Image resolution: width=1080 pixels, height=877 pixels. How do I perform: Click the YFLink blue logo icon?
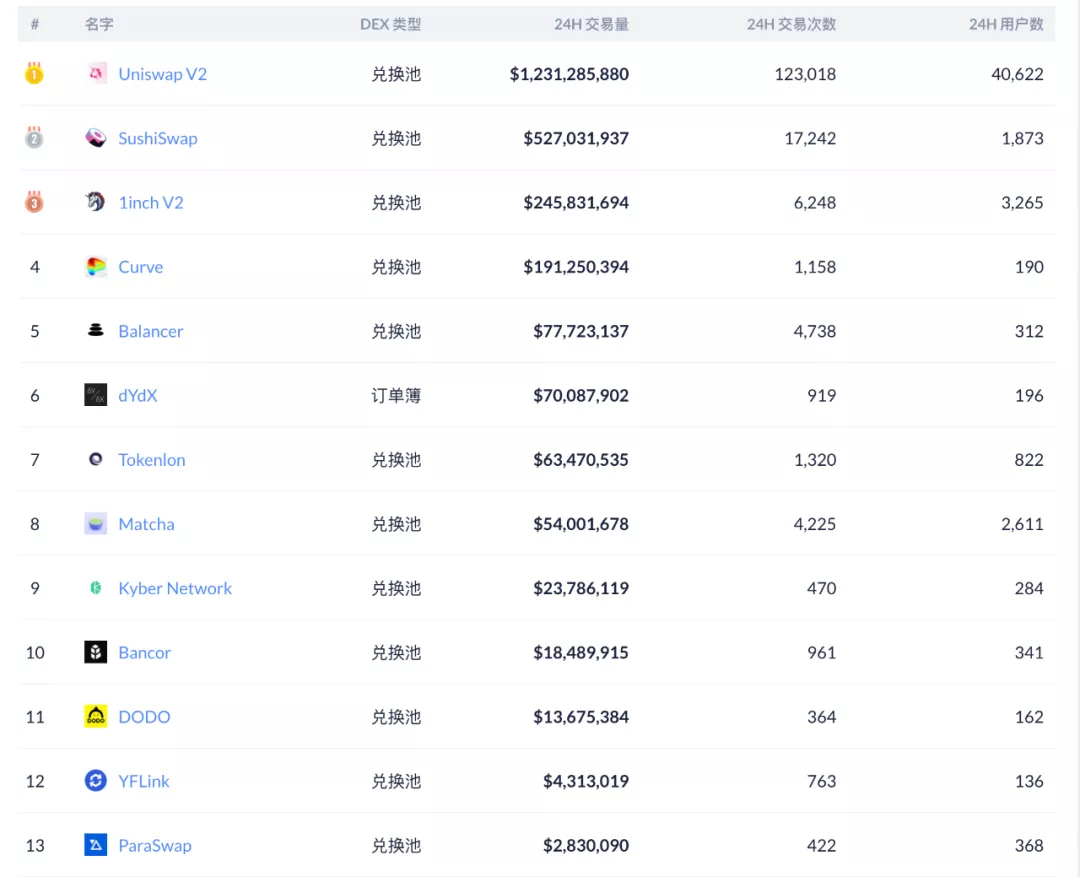coord(96,781)
